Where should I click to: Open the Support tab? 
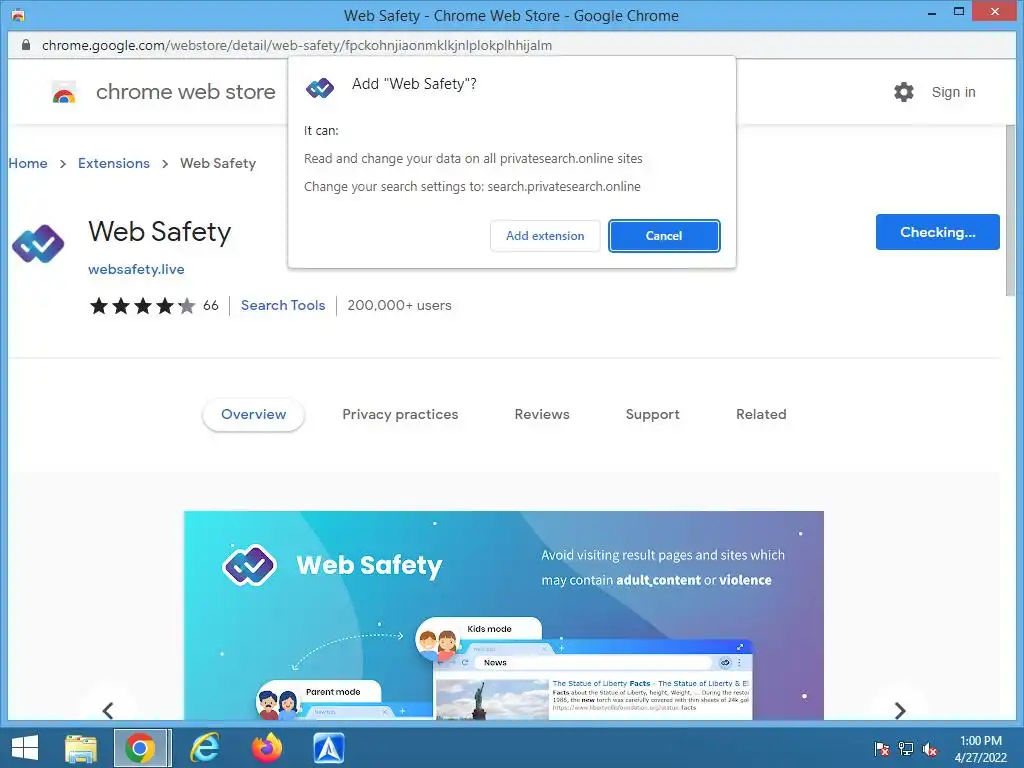652,414
